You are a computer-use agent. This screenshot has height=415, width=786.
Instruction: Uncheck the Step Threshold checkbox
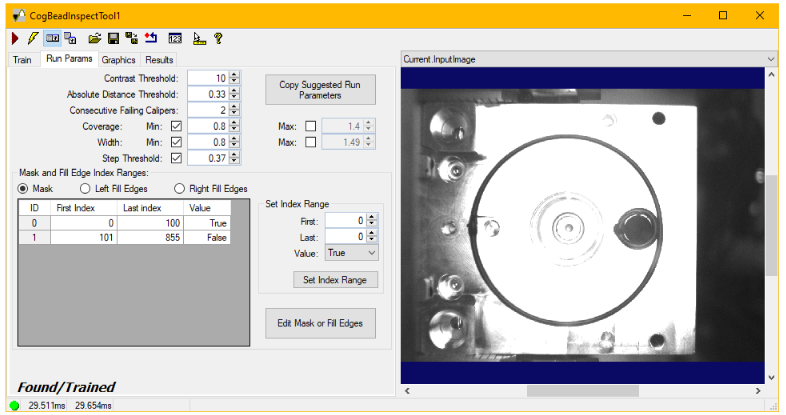[176, 158]
